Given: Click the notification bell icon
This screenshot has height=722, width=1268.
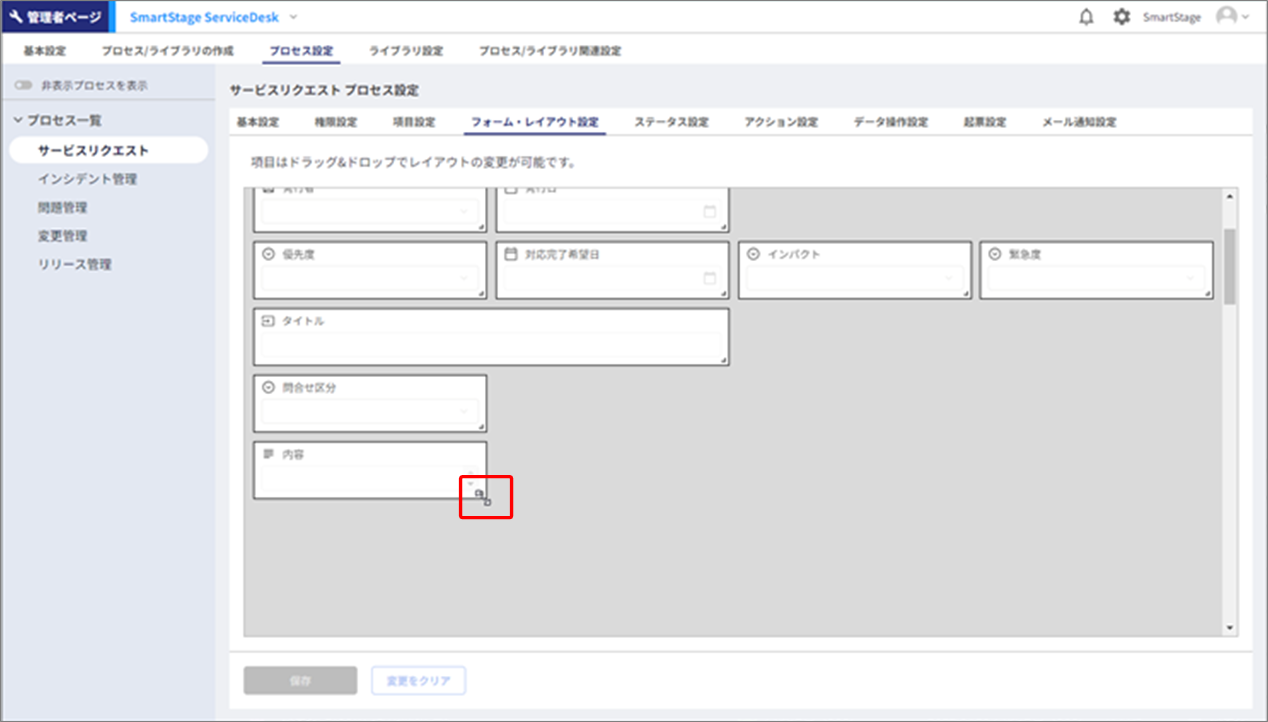Looking at the screenshot, I should (x=1086, y=17).
